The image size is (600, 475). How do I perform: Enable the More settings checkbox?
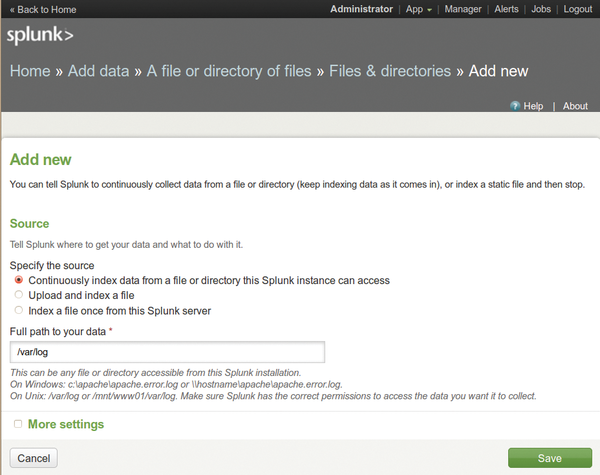coord(18,424)
